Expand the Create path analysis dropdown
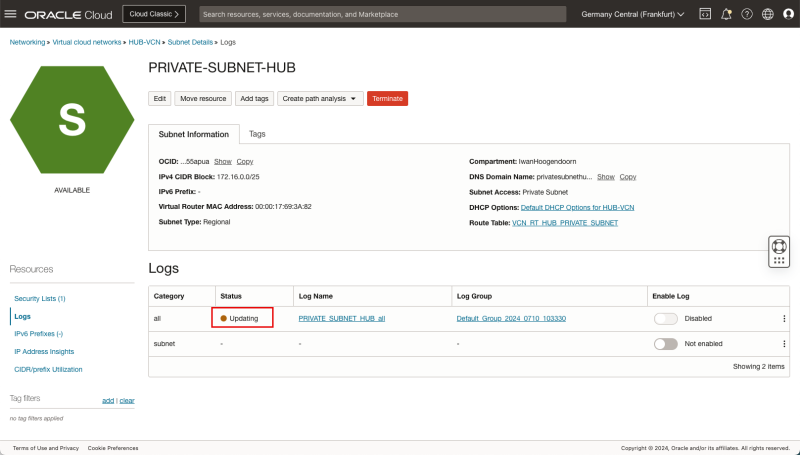Viewport: 800px width, 455px height. [x=320, y=99]
